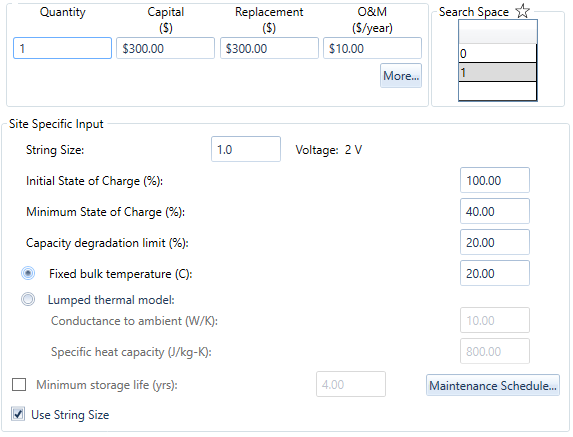This screenshot has height=437, width=573.
Task: Click the Fixed bulk temperature value field
Action: (x=495, y=273)
